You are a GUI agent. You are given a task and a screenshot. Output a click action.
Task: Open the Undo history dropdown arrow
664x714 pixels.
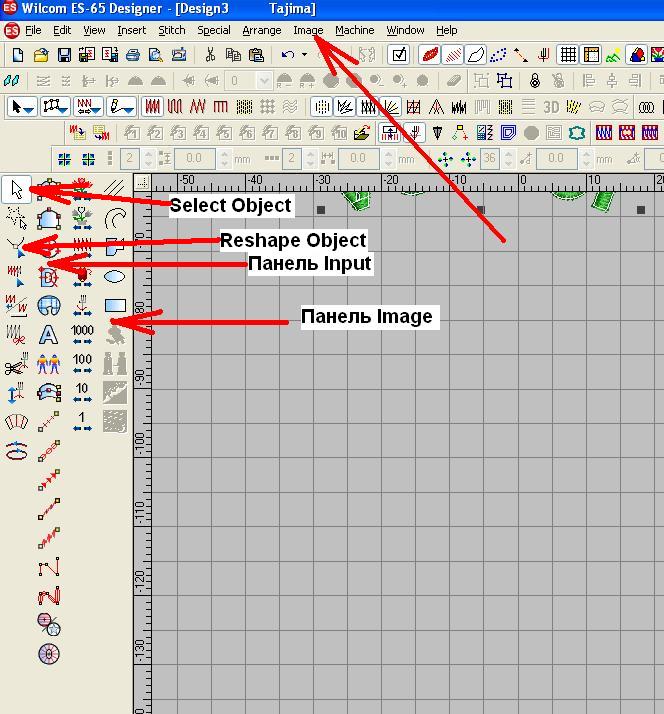[304, 55]
